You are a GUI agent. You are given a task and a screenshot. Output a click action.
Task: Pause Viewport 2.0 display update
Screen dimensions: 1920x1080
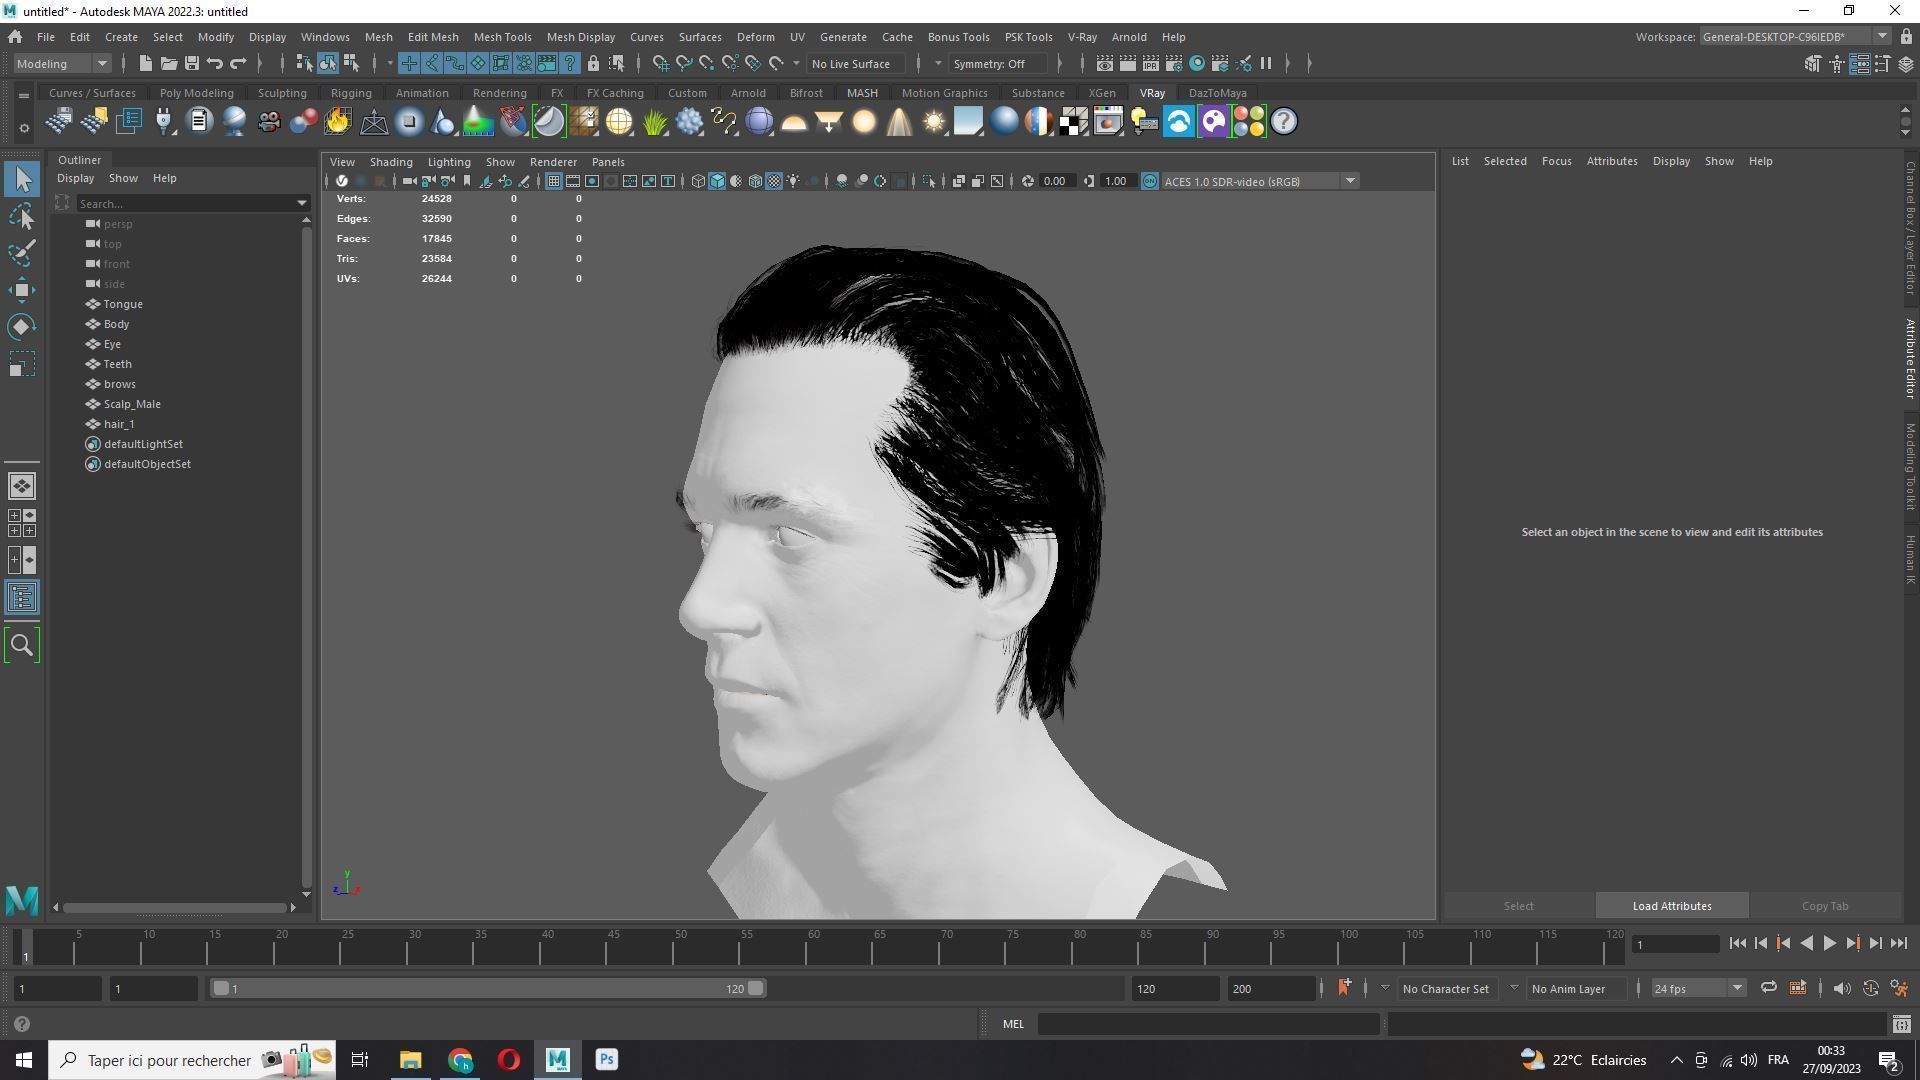coord(1266,64)
